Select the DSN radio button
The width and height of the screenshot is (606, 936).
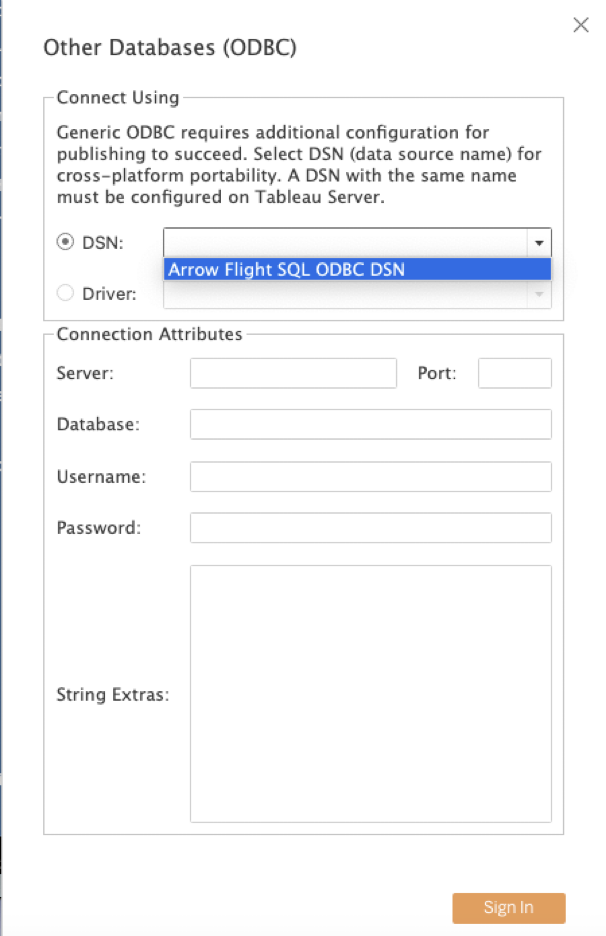tap(65, 242)
